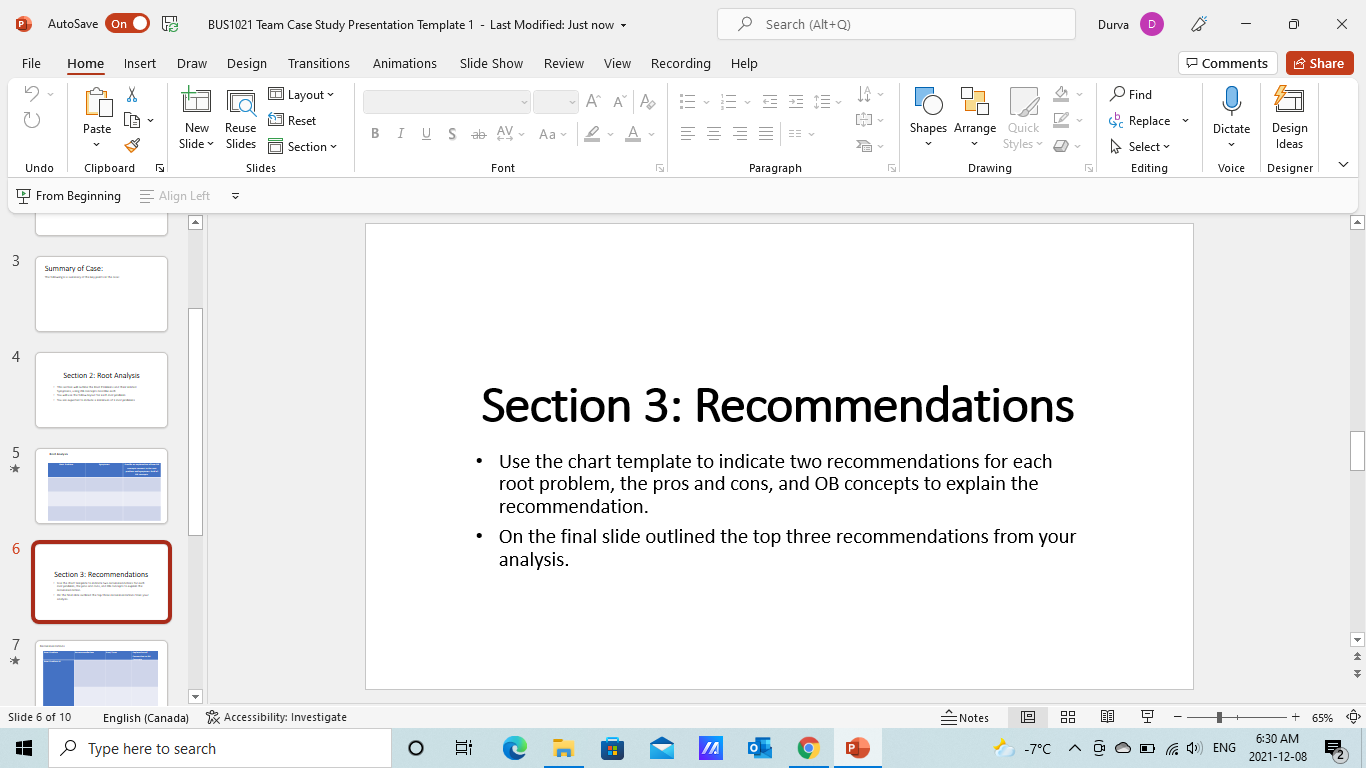Click the zoom slider in status bar
The image size is (1366, 768).
(1219, 717)
